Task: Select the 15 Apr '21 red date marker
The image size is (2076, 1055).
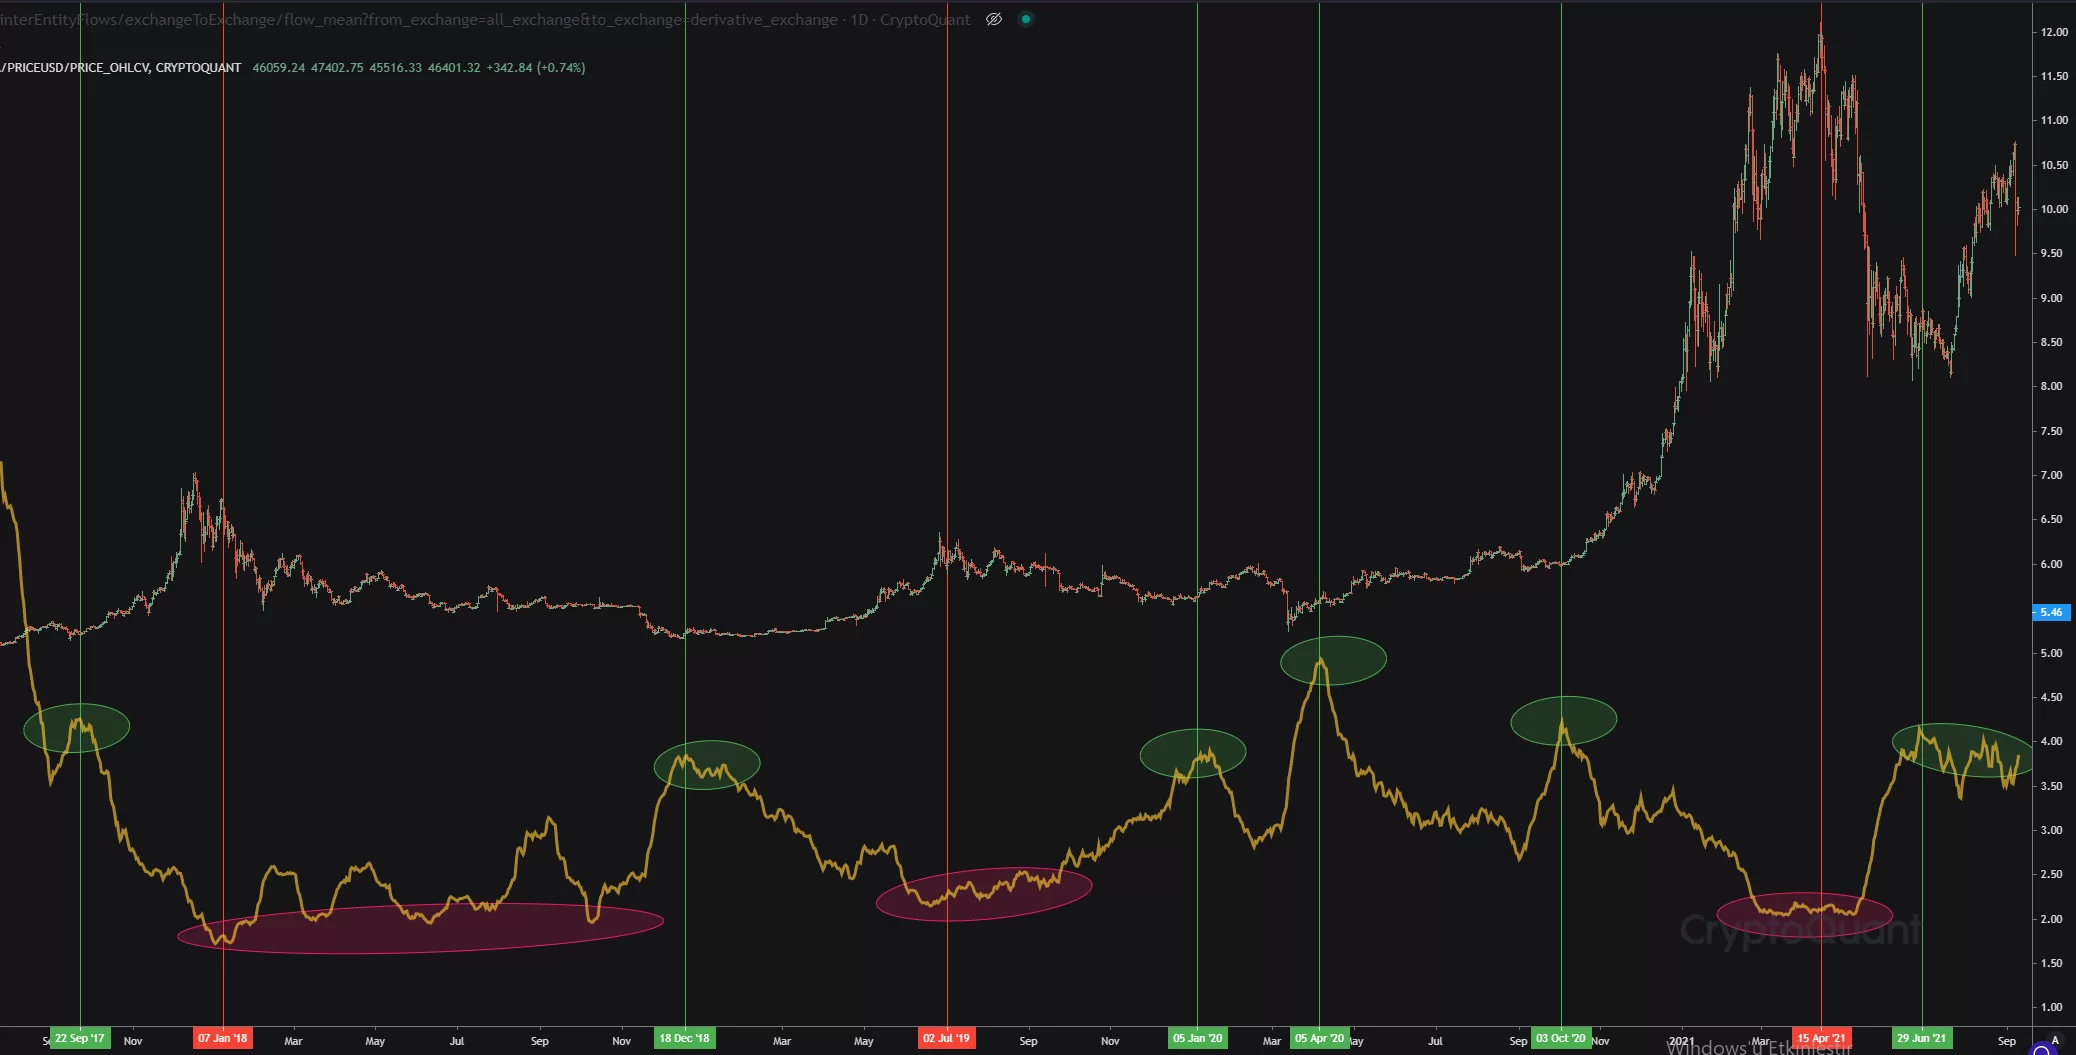Action: 1821,1038
